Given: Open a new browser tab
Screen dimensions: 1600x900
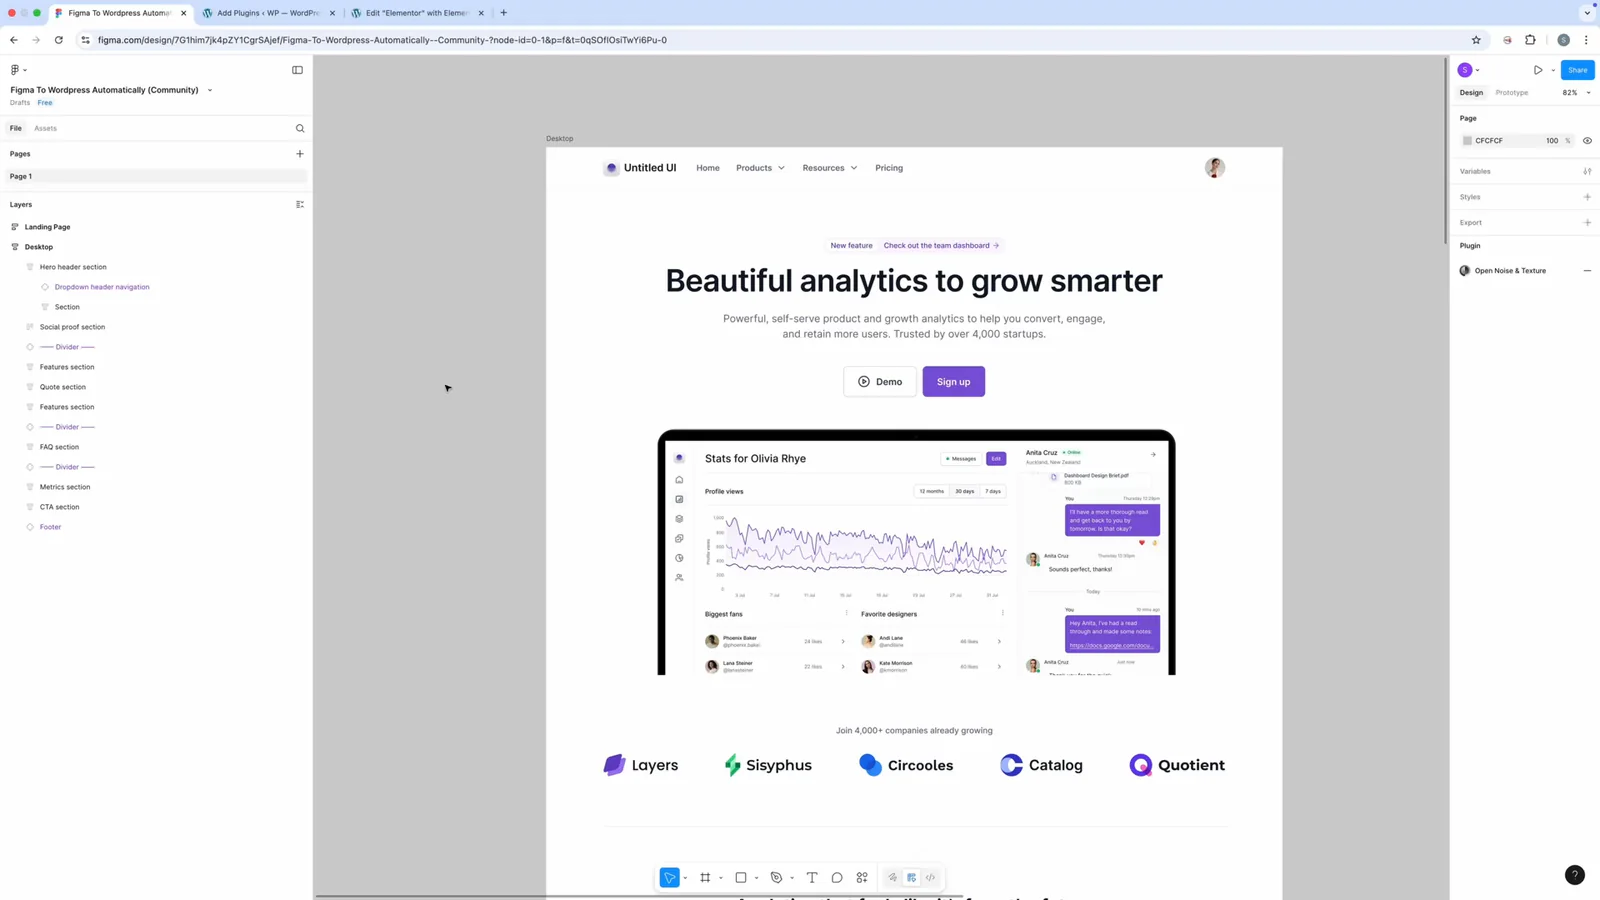Looking at the screenshot, I should 503,13.
